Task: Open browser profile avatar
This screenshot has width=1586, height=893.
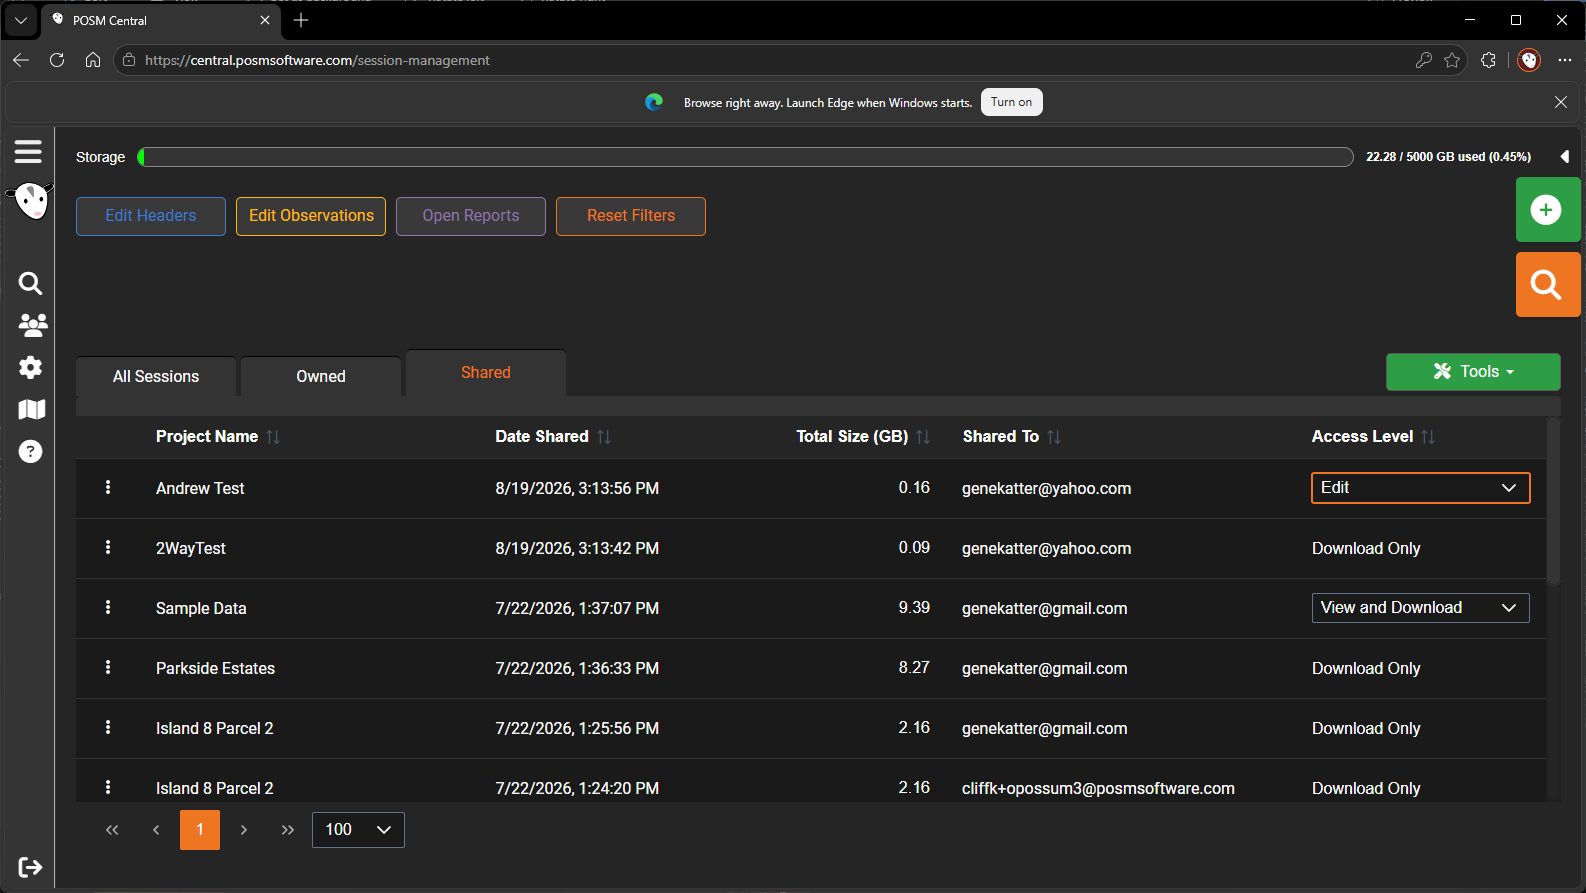Action: [1529, 60]
